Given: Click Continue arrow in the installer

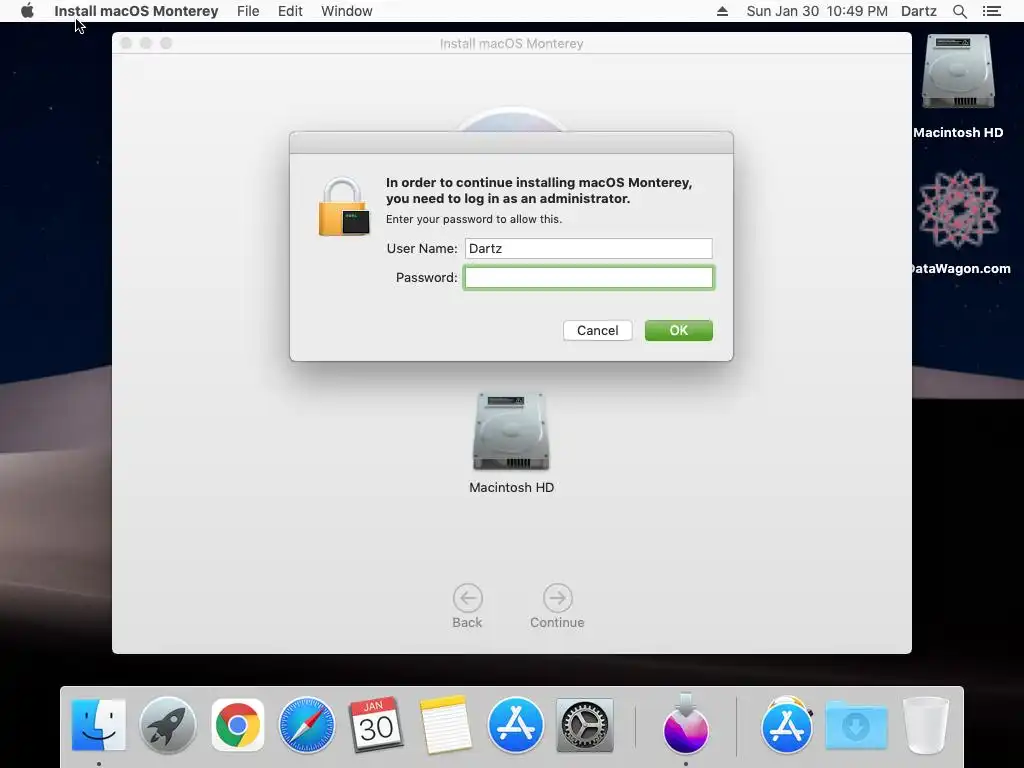Looking at the screenshot, I should click(x=557, y=607).
